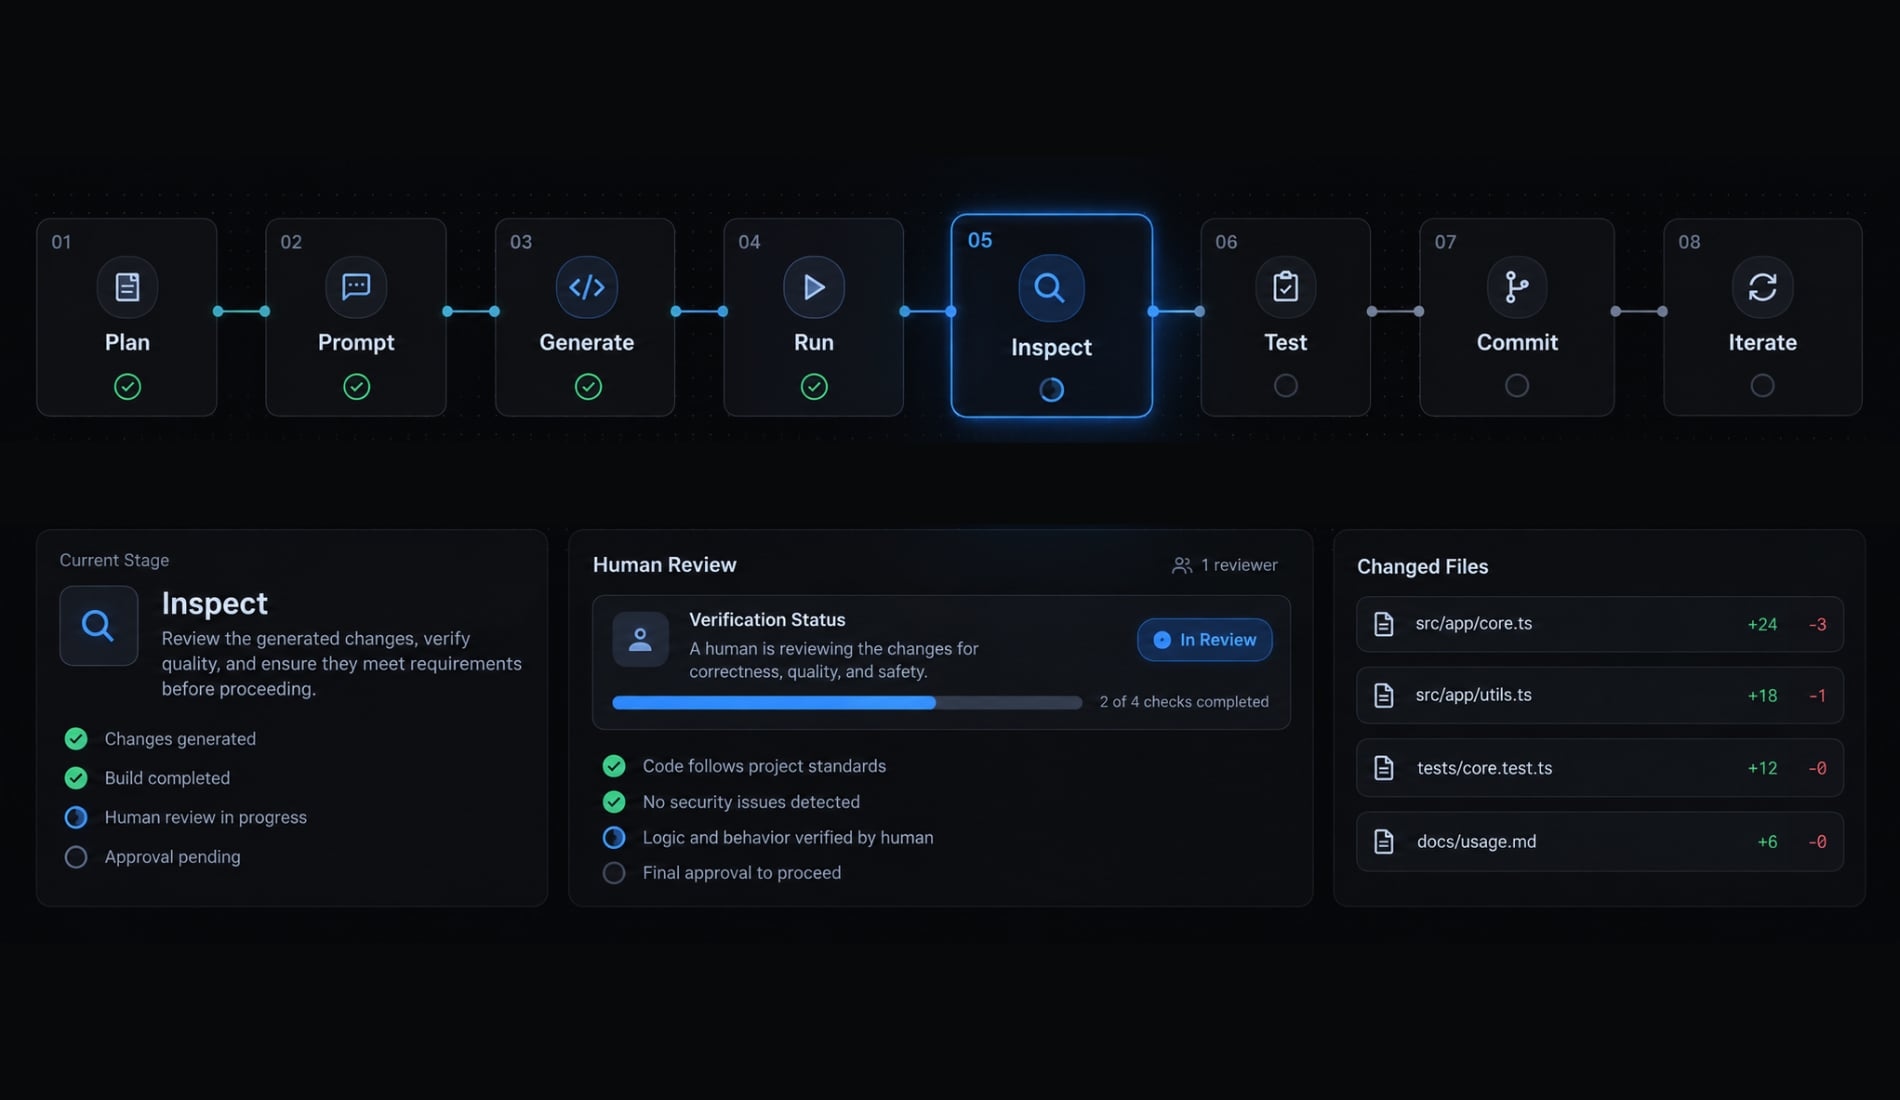Click the file icon for tests/core.test.ts
Image resolution: width=1900 pixels, height=1100 pixels.
(1384, 768)
